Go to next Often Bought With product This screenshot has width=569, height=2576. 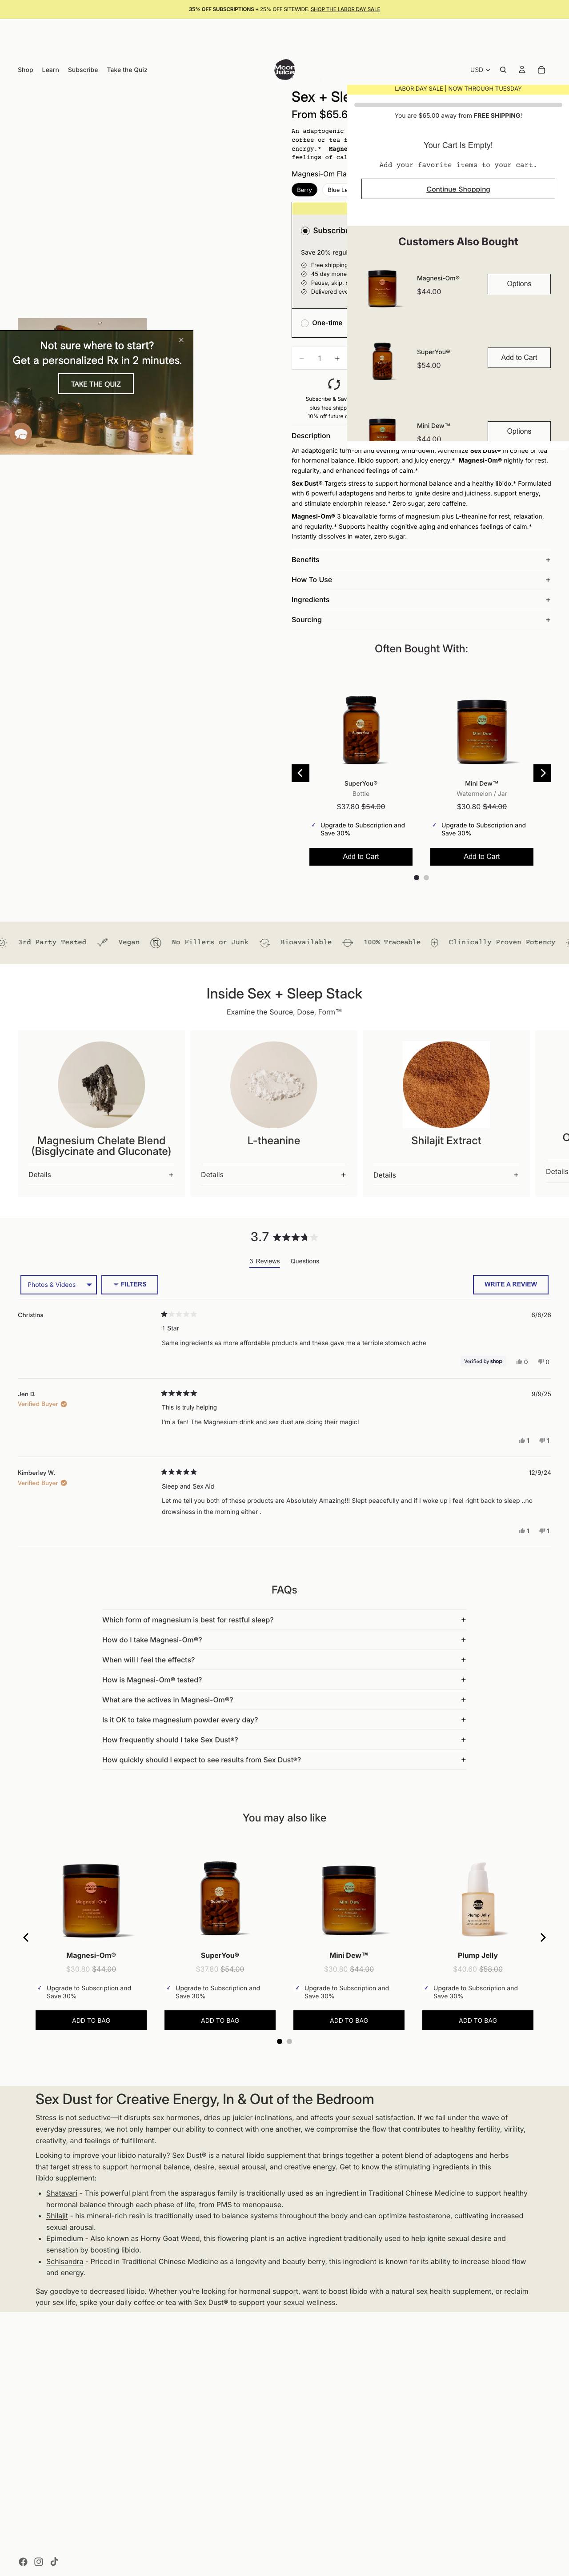point(542,773)
